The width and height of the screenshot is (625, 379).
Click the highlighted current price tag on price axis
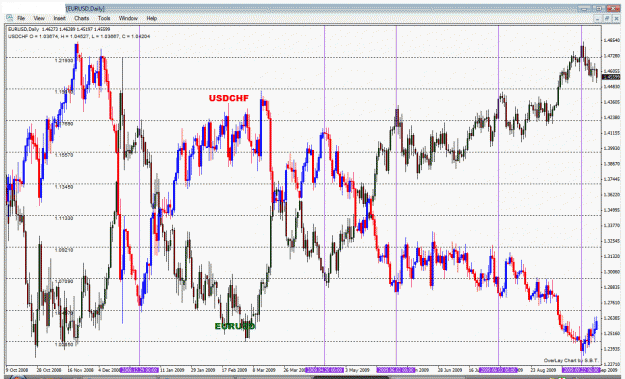(611, 77)
